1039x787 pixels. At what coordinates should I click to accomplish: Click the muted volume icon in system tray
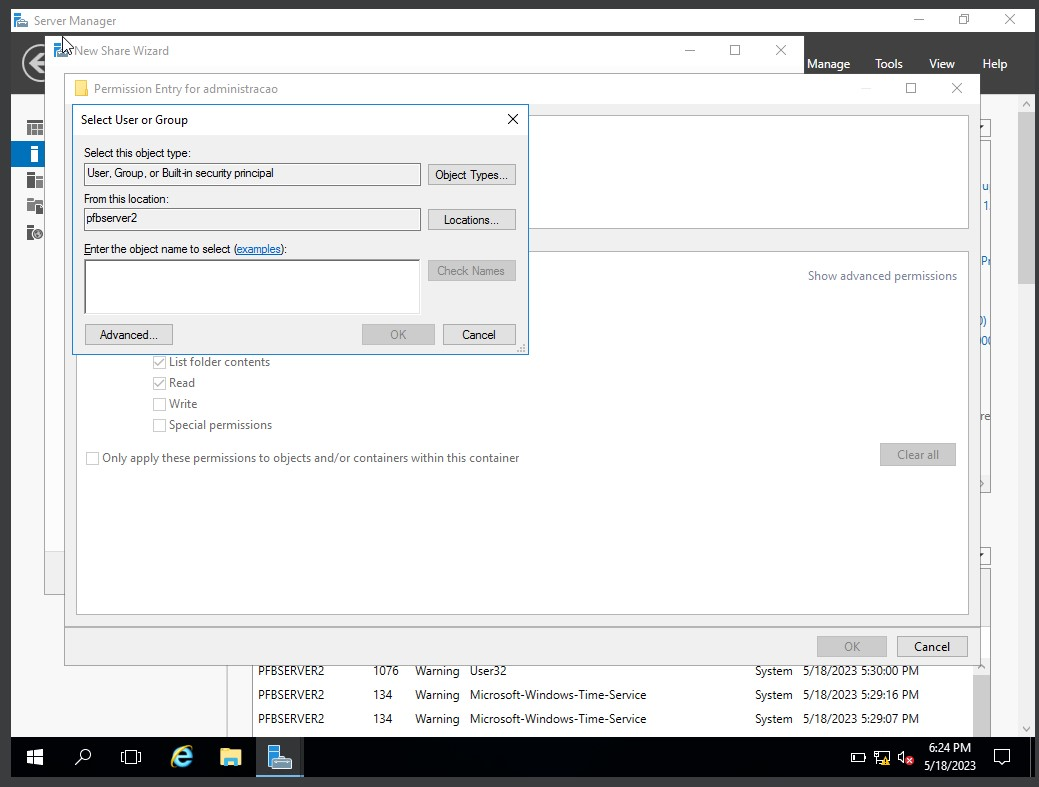(x=905, y=757)
